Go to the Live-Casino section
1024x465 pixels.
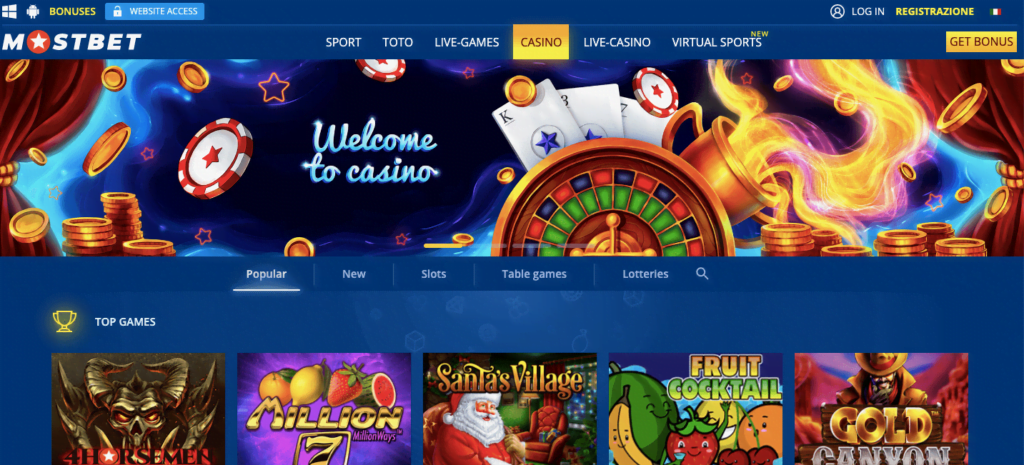(617, 42)
